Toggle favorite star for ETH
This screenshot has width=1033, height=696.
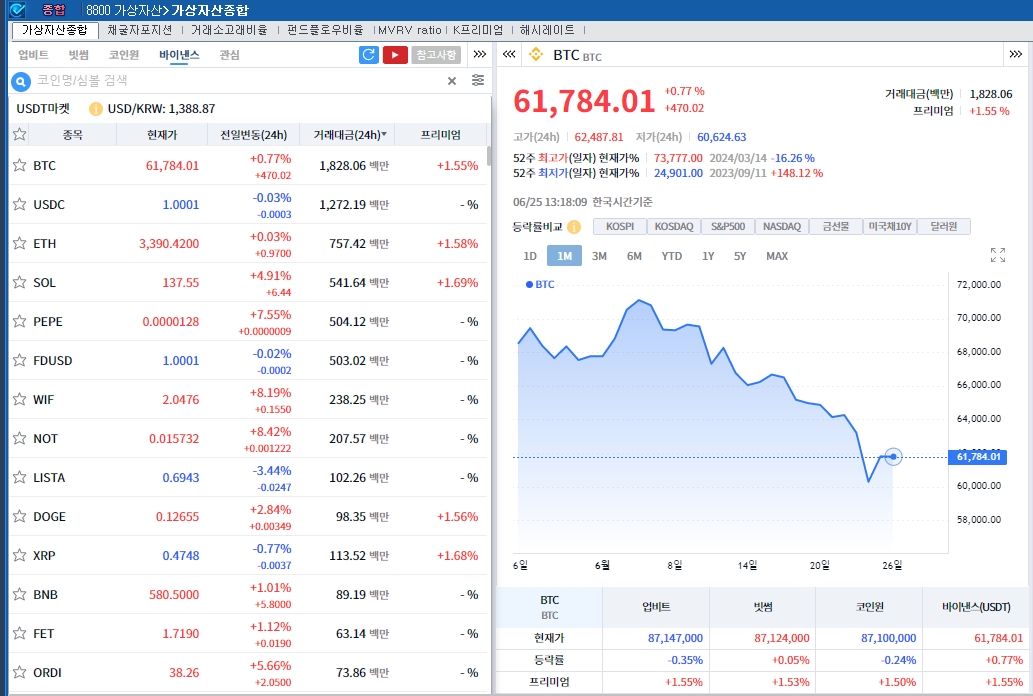tap(19, 243)
